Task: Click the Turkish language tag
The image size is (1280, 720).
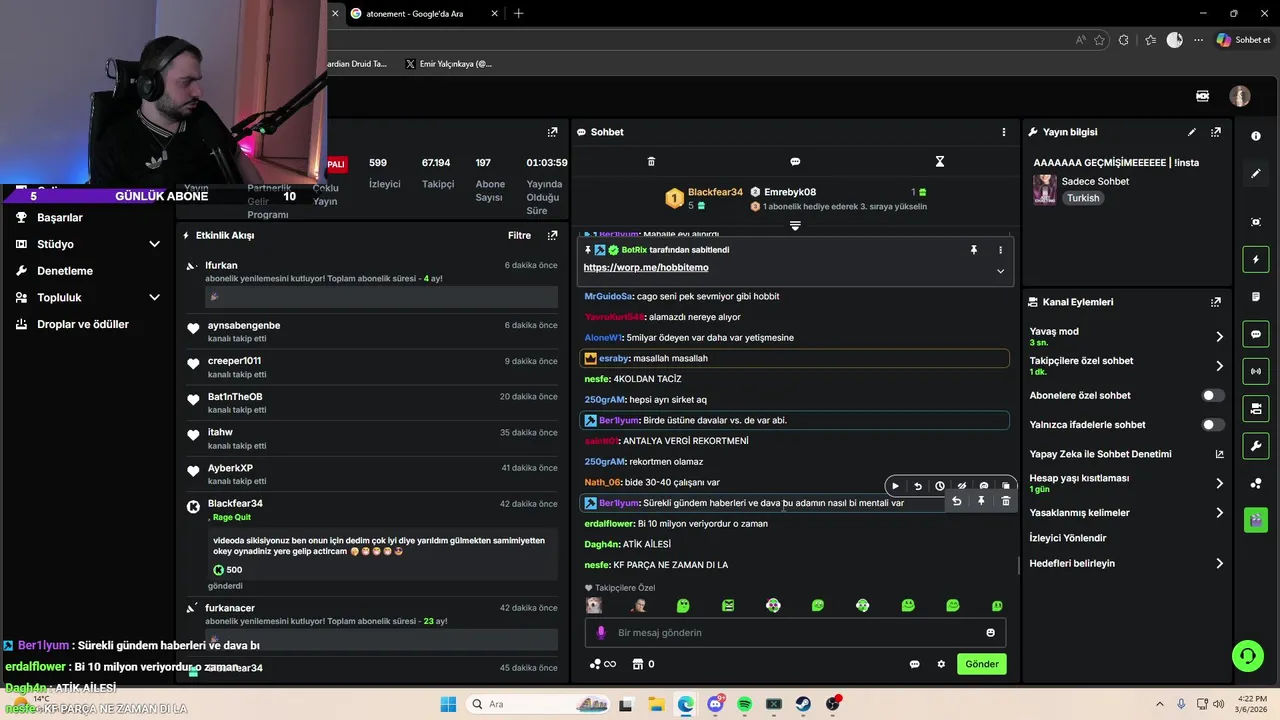Action: pyautogui.click(x=1082, y=198)
